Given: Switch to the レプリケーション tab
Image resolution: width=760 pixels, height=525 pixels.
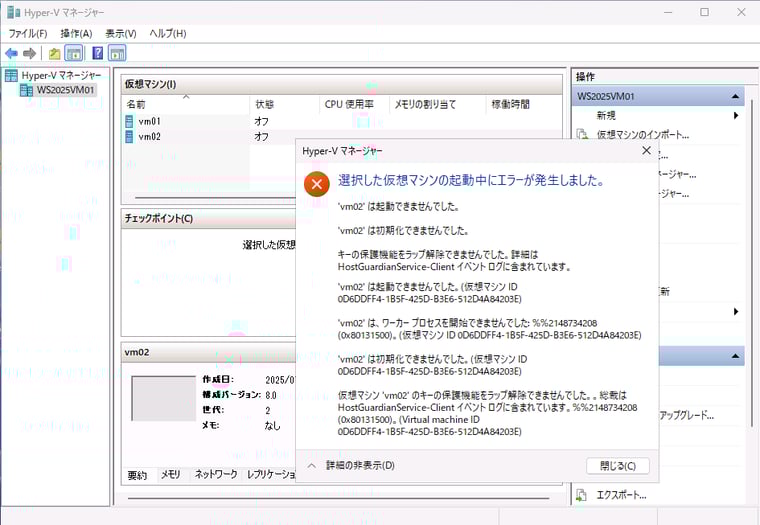Looking at the screenshot, I should 270,475.
